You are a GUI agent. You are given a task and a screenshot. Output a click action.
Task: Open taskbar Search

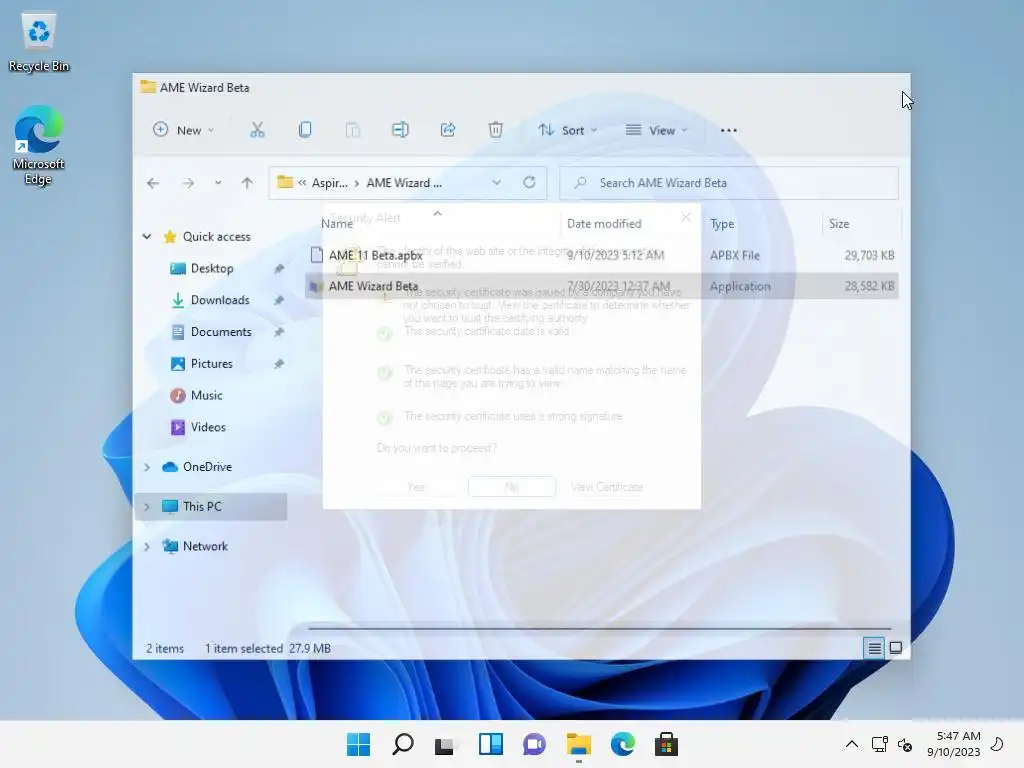pos(402,744)
